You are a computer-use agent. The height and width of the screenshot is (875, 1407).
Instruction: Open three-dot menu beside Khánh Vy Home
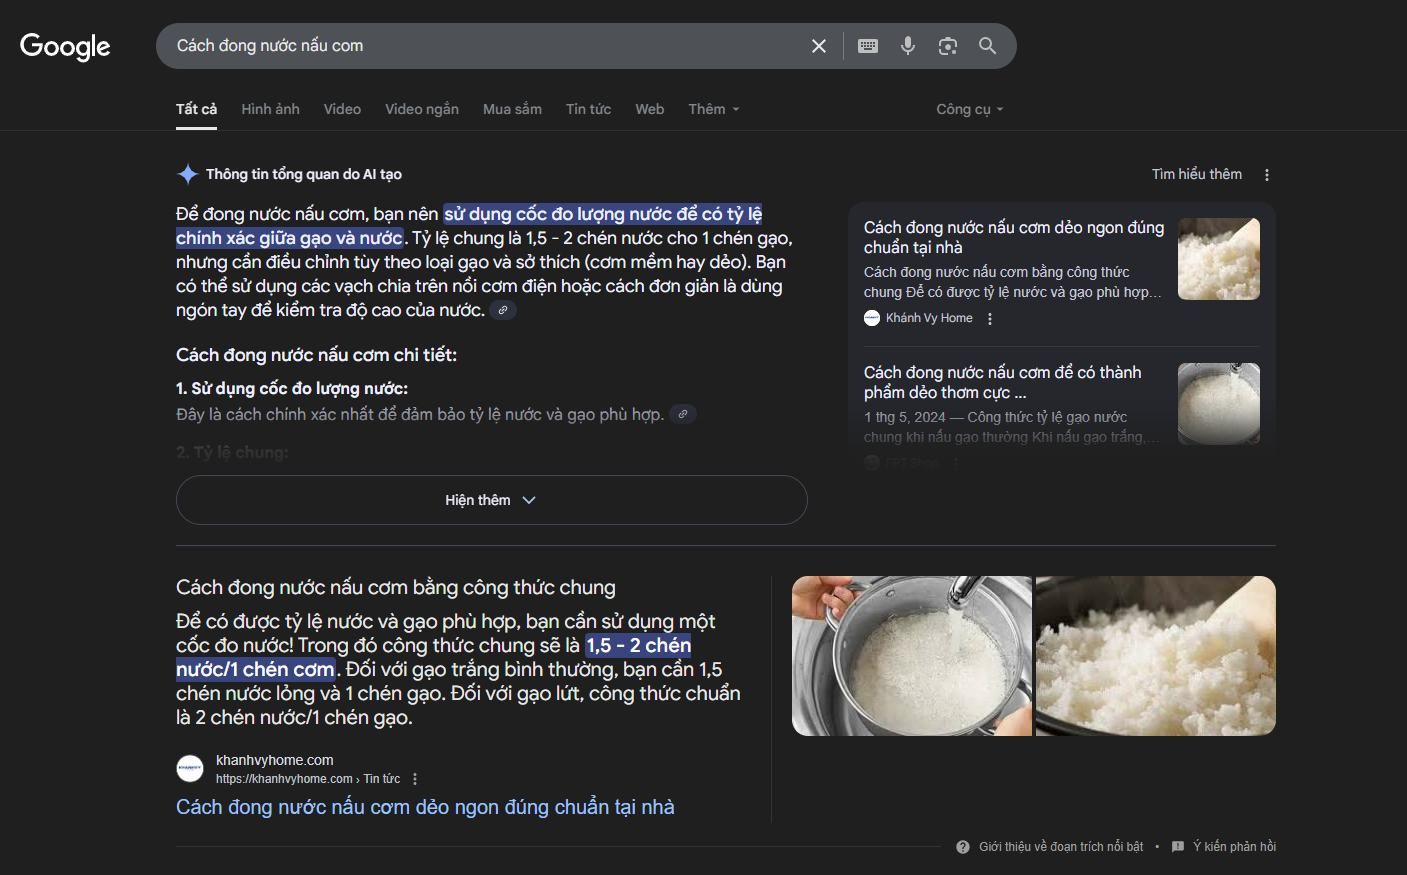coord(990,319)
